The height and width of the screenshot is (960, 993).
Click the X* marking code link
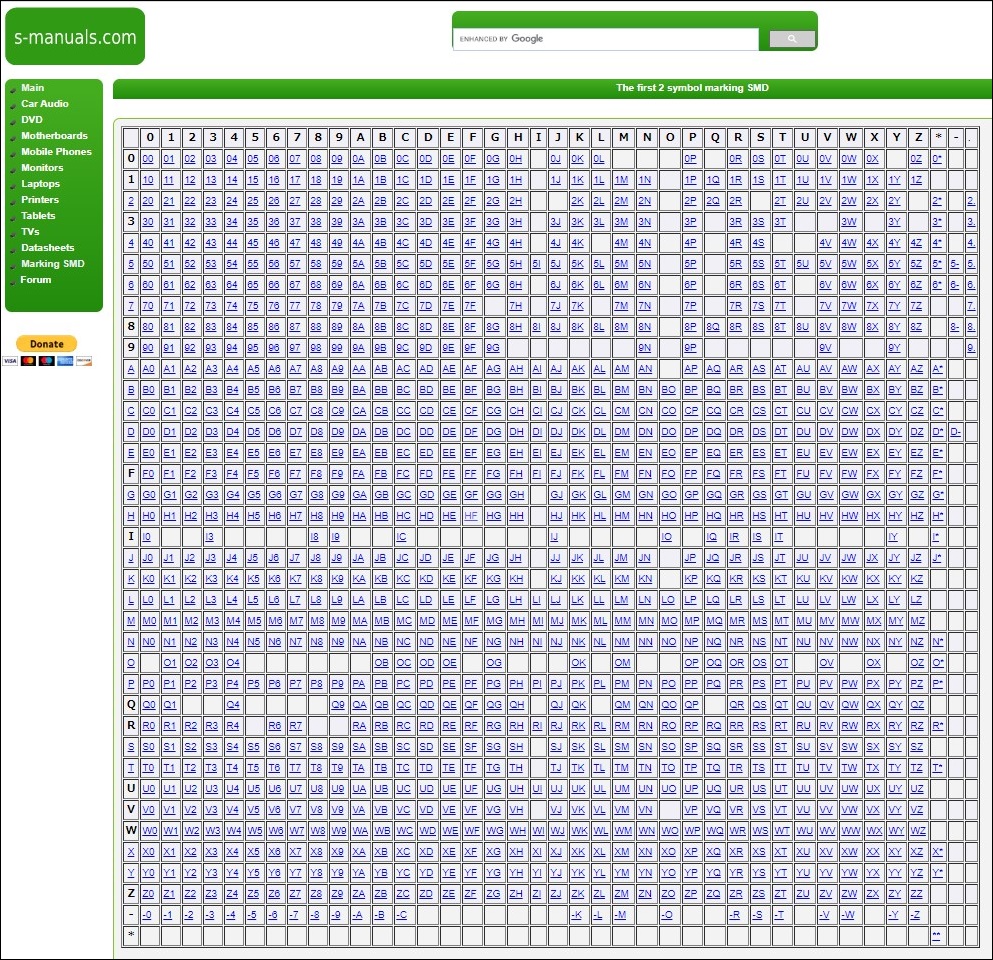pyautogui.click(x=937, y=852)
